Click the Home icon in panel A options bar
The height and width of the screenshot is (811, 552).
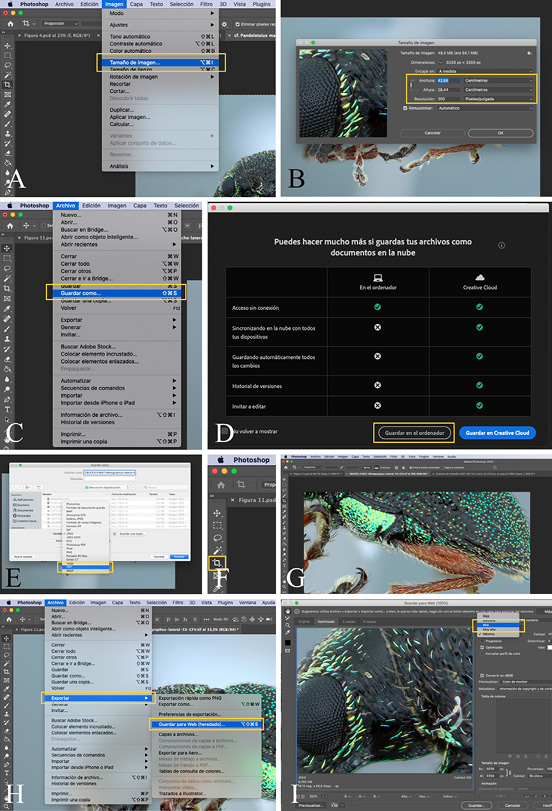10,24
